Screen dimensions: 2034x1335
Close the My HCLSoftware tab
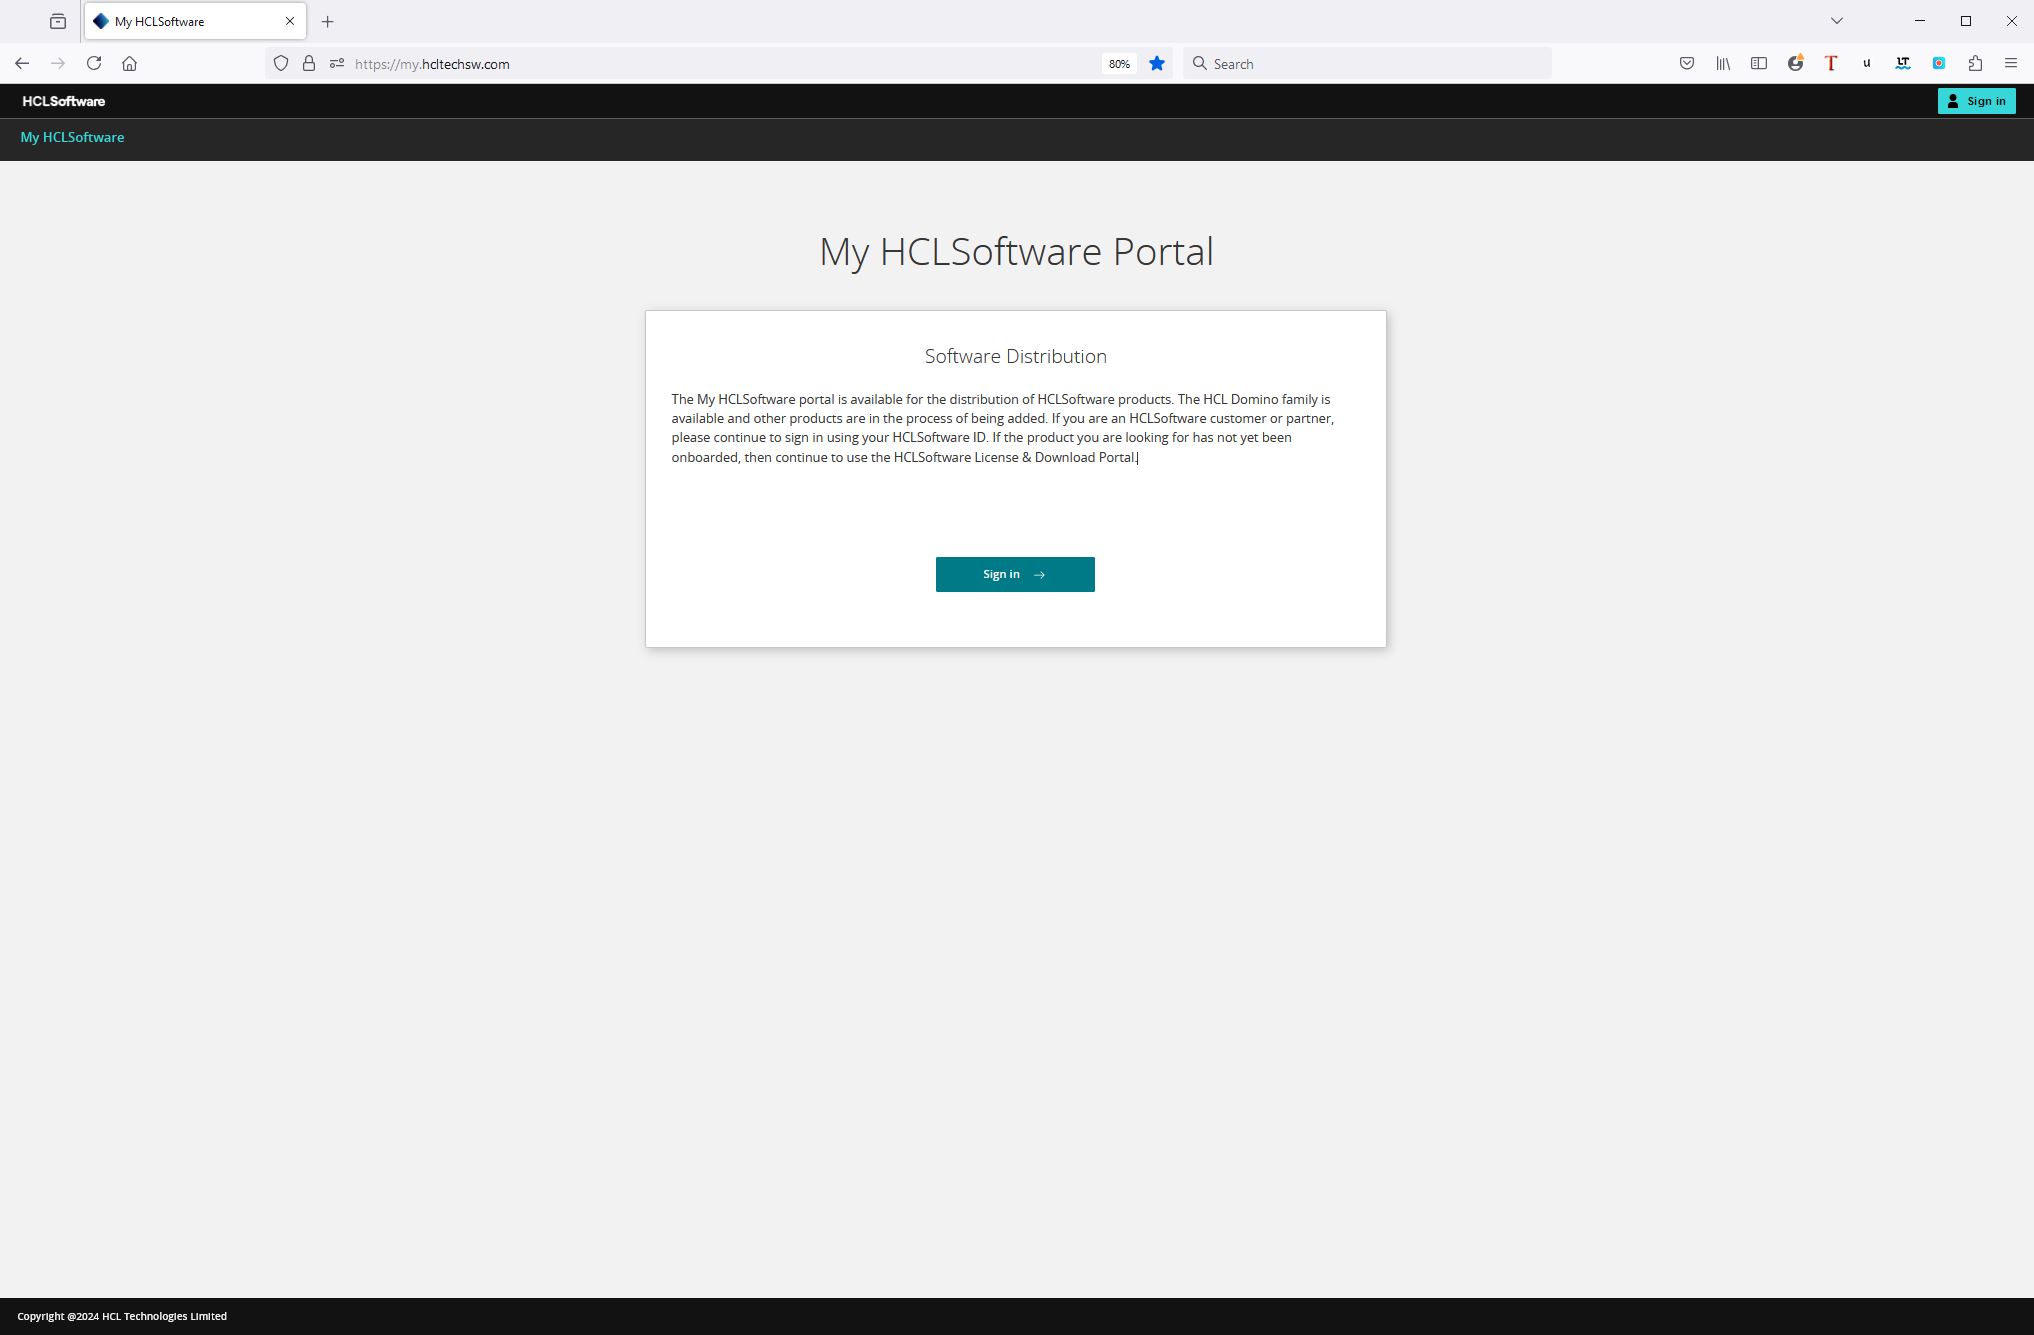290,21
